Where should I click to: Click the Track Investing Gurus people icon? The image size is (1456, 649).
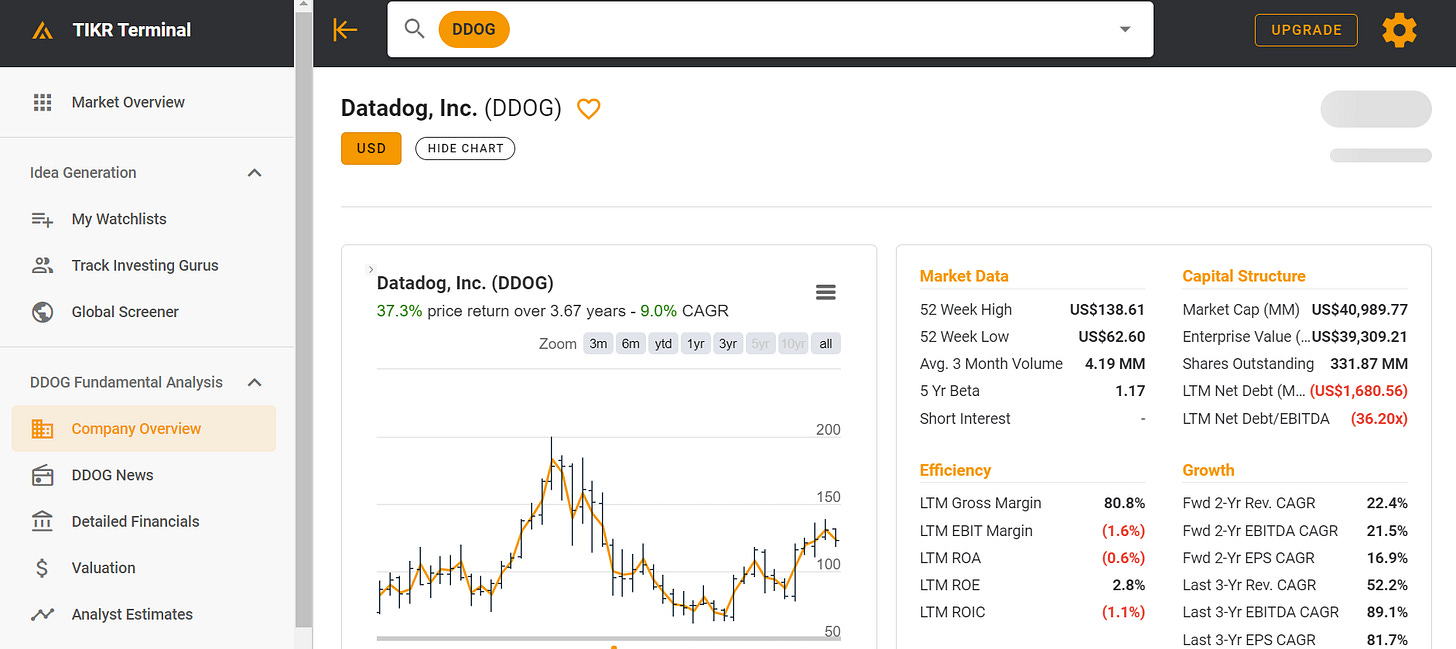(42, 265)
